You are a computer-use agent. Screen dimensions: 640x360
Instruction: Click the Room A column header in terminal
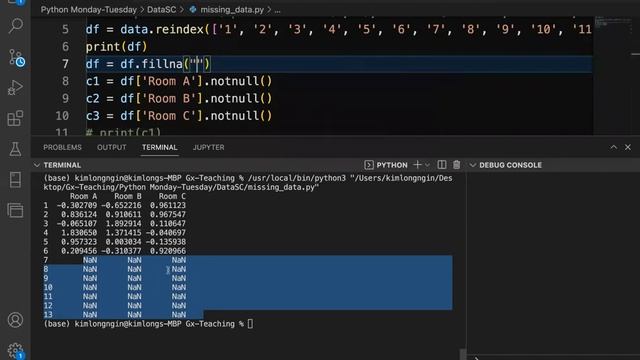(83, 196)
